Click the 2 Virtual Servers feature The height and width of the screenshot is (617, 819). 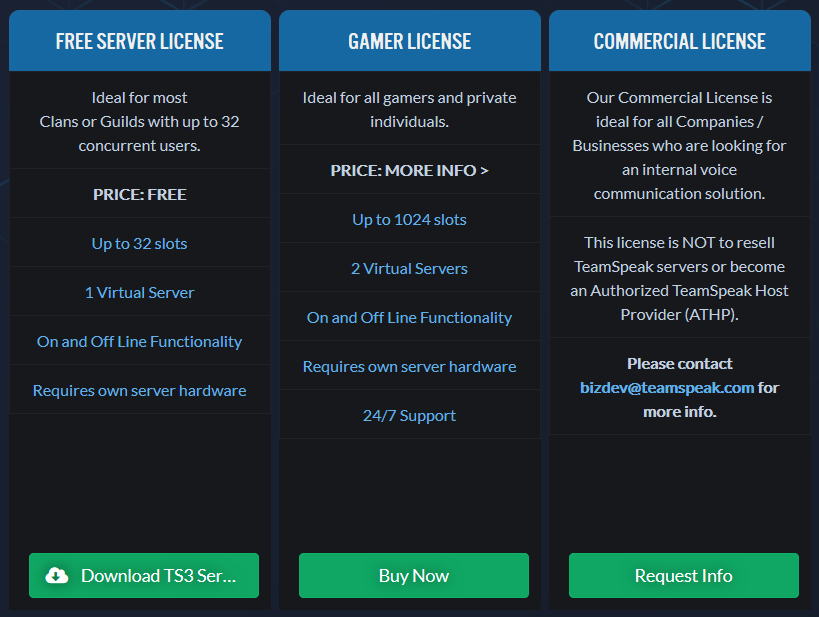pos(410,268)
